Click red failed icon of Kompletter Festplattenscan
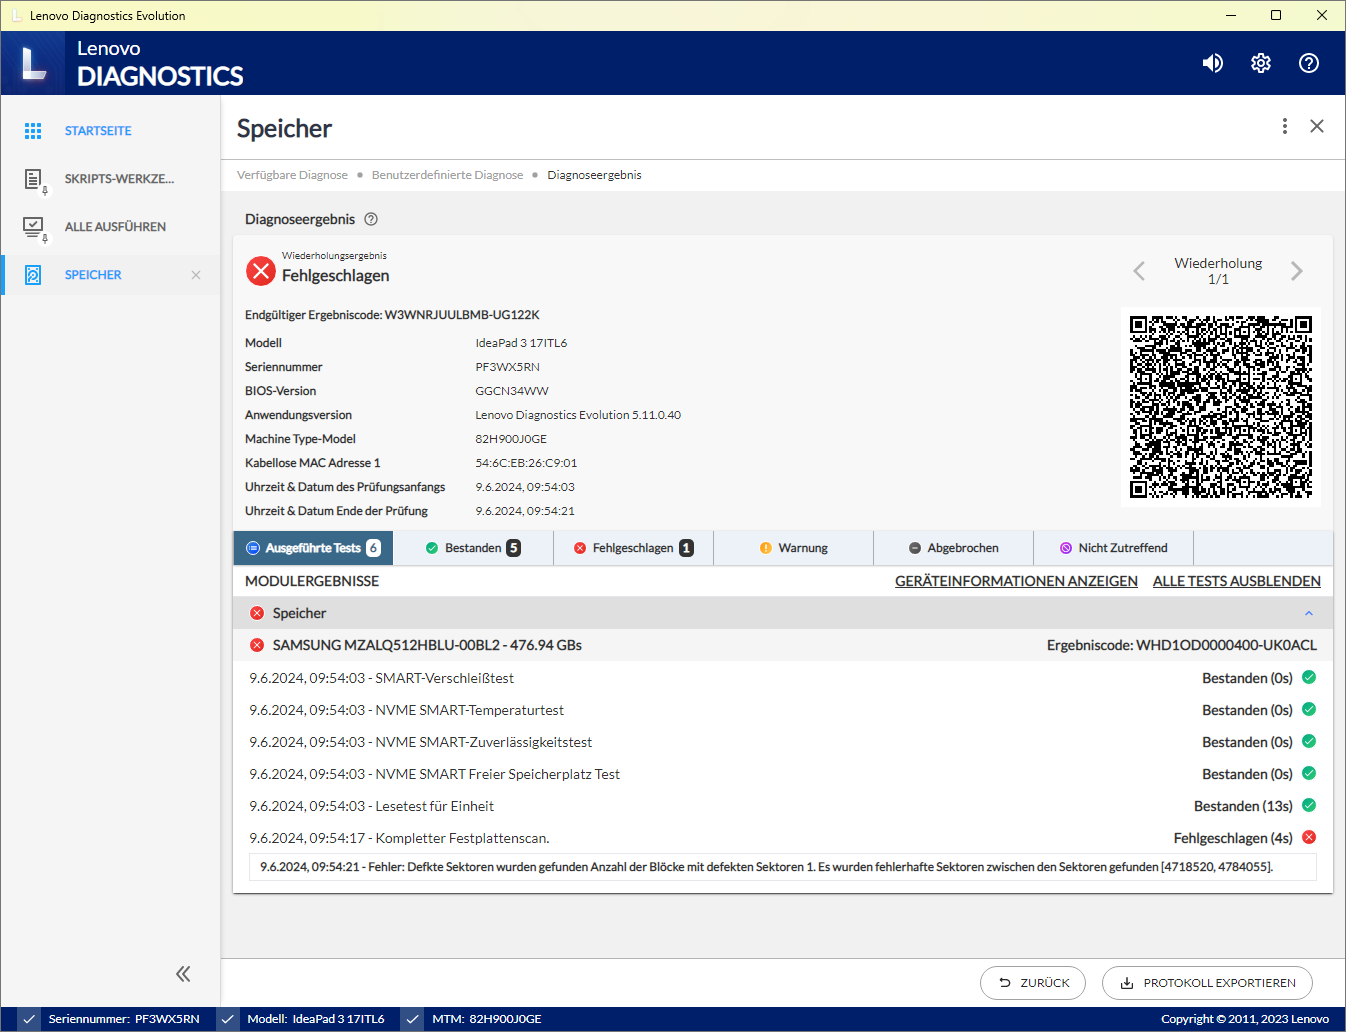 point(1309,837)
